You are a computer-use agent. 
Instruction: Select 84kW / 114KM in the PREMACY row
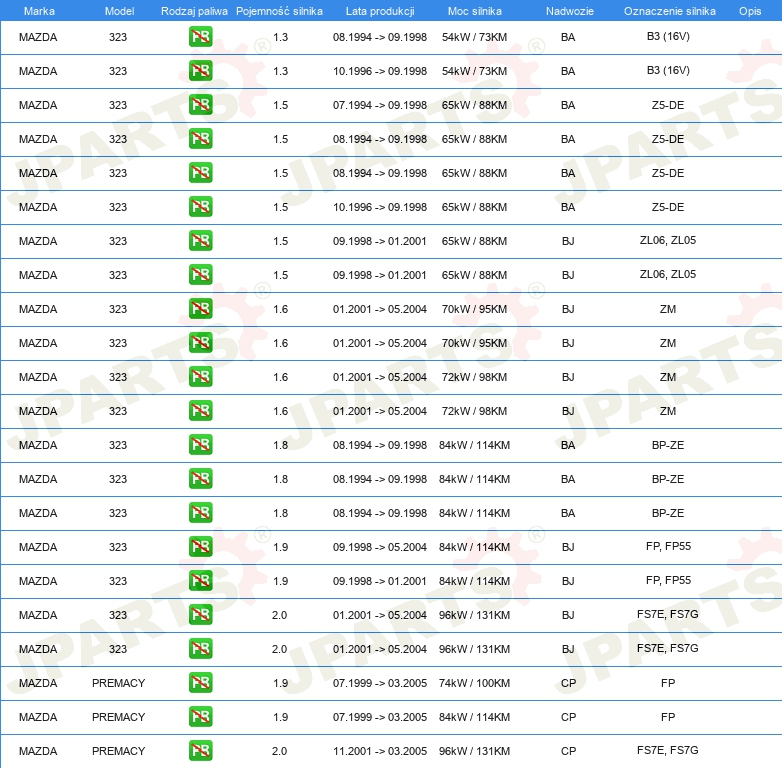click(474, 717)
